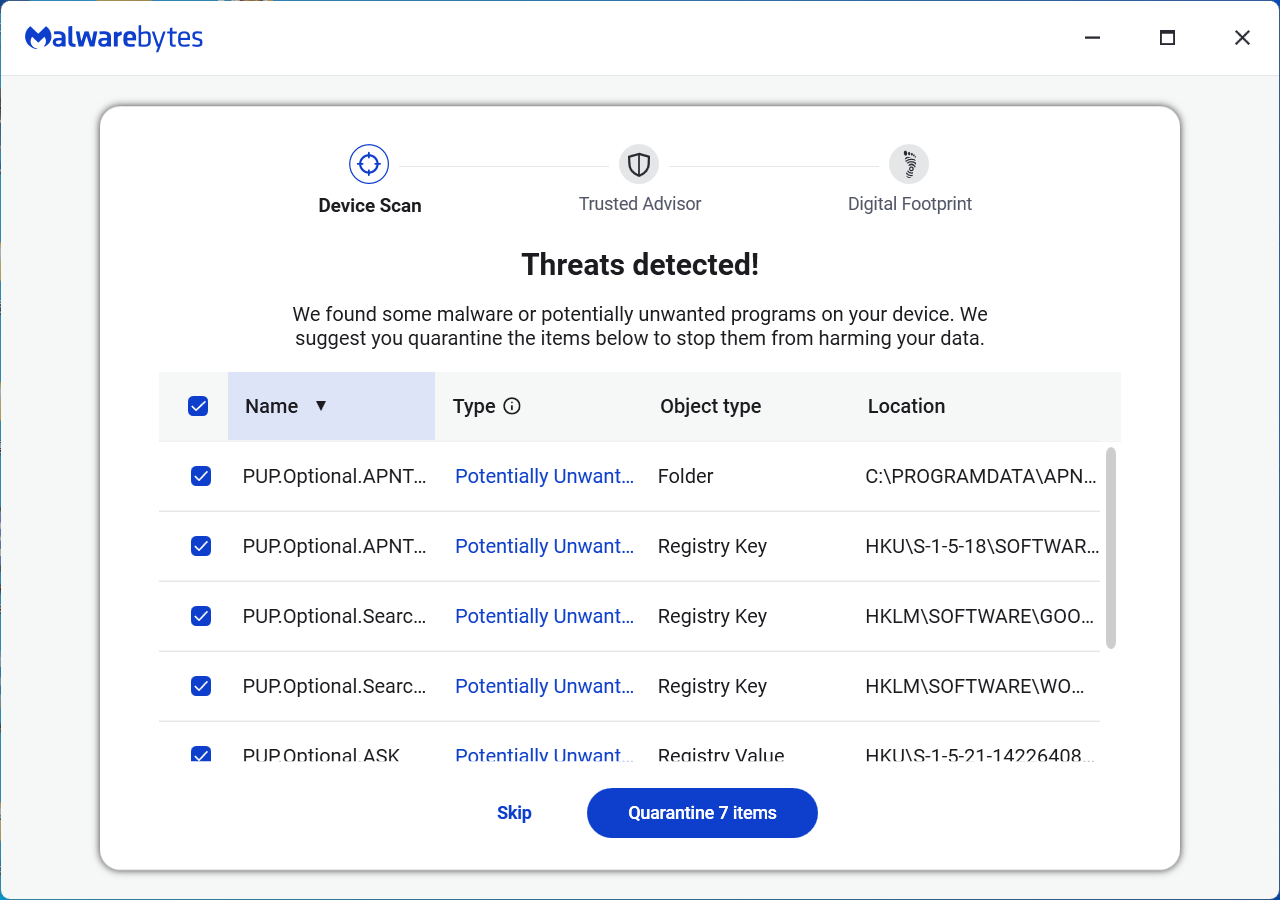Click the Name column sort arrow
Screen dimensions: 1280x900
pos(321,406)
